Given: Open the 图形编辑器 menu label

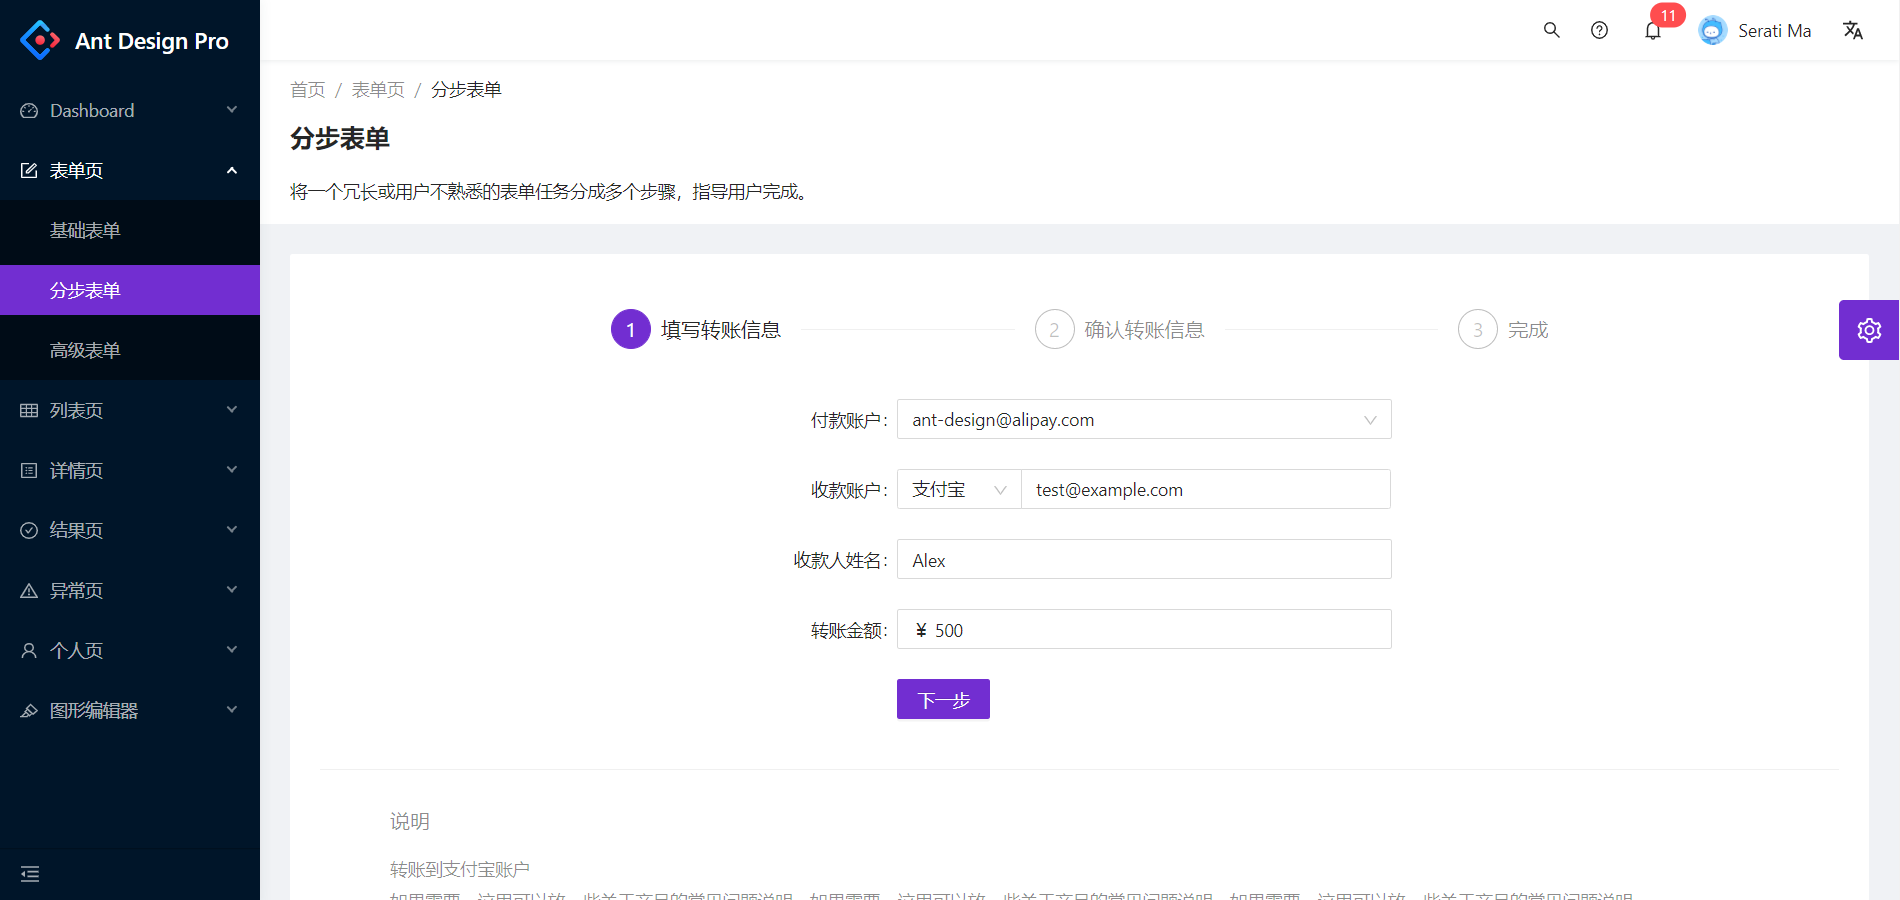Looking at the screenshot, I should [94, 711].
